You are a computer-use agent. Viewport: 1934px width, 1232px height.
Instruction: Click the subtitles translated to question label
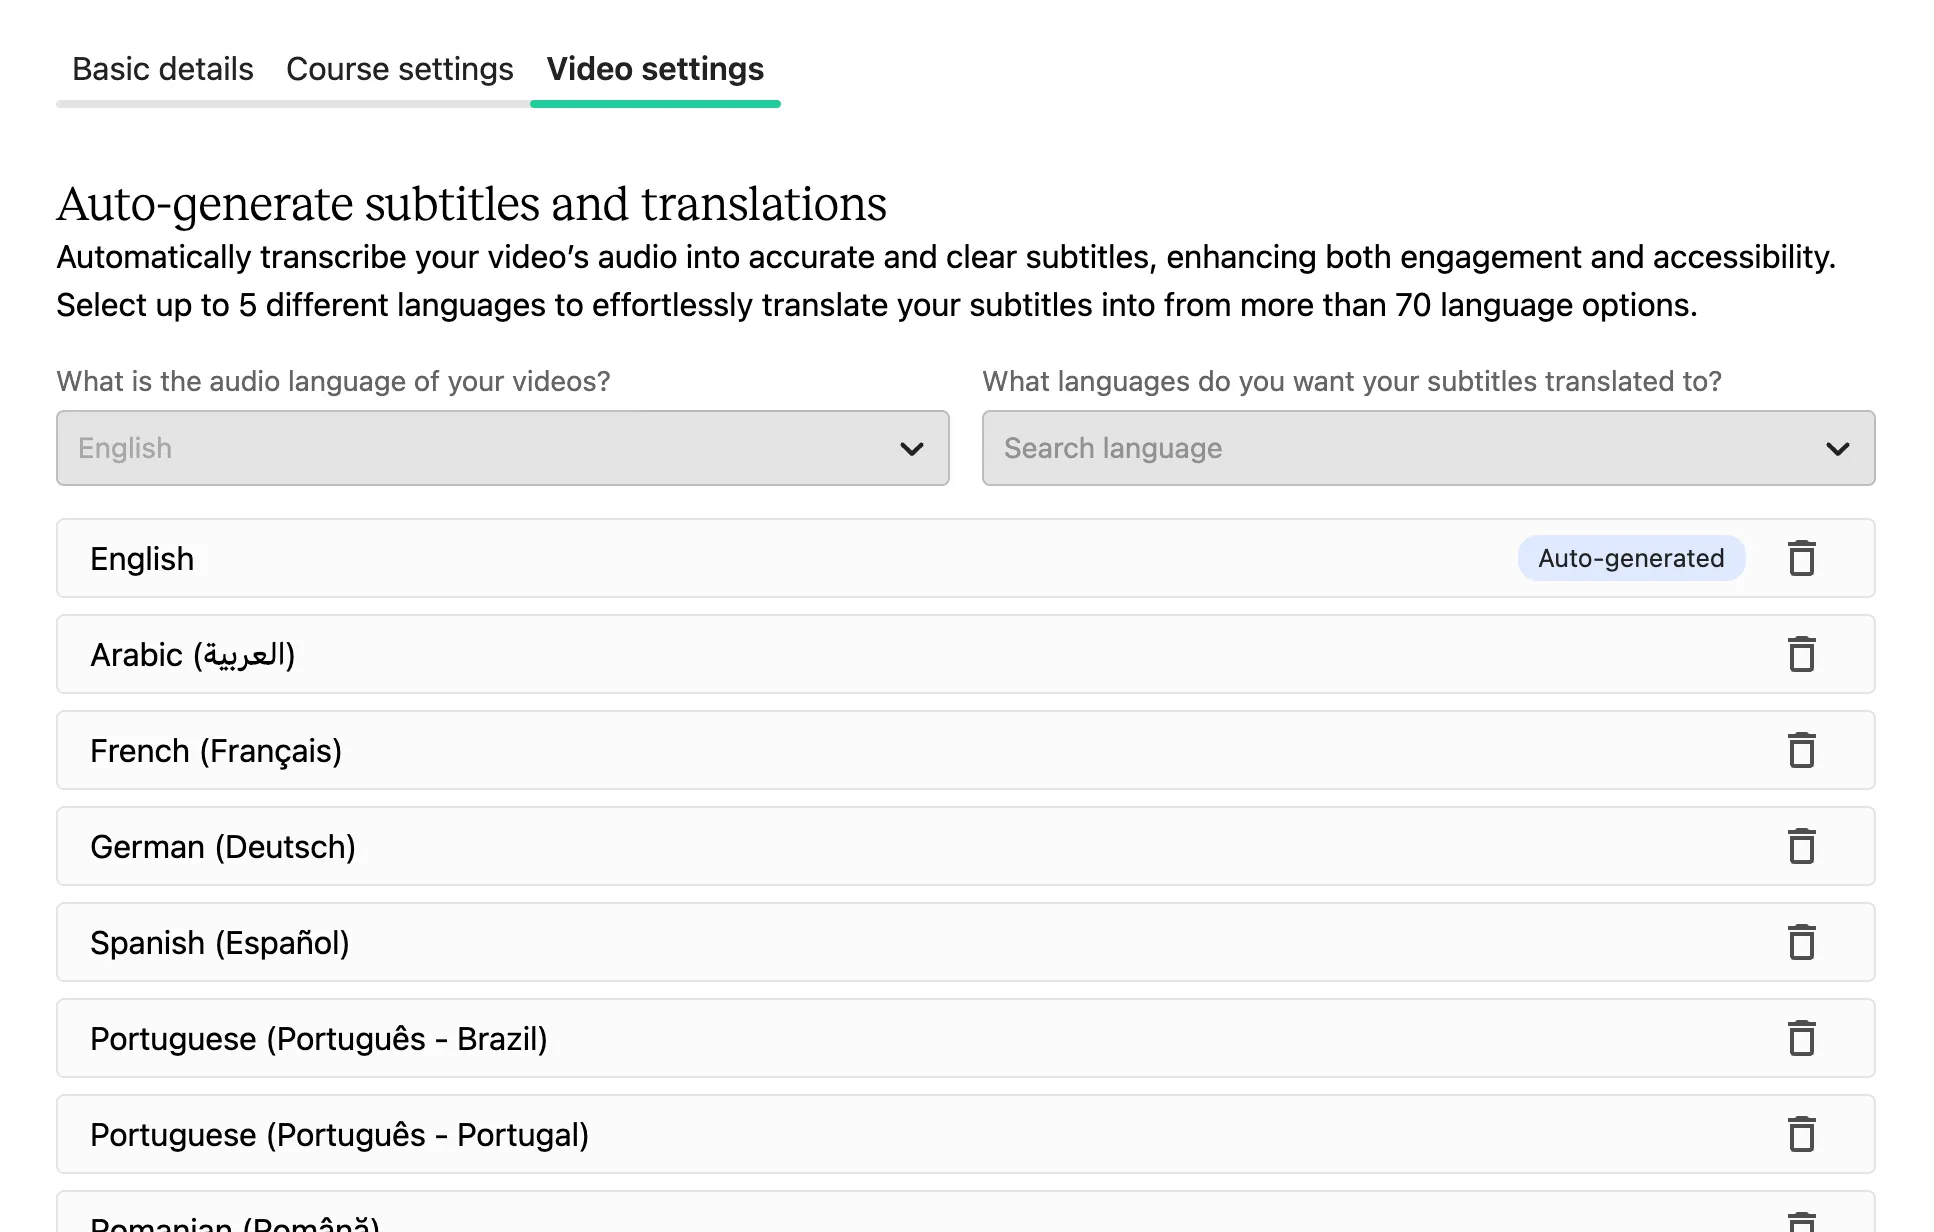tap(1352, 381)
